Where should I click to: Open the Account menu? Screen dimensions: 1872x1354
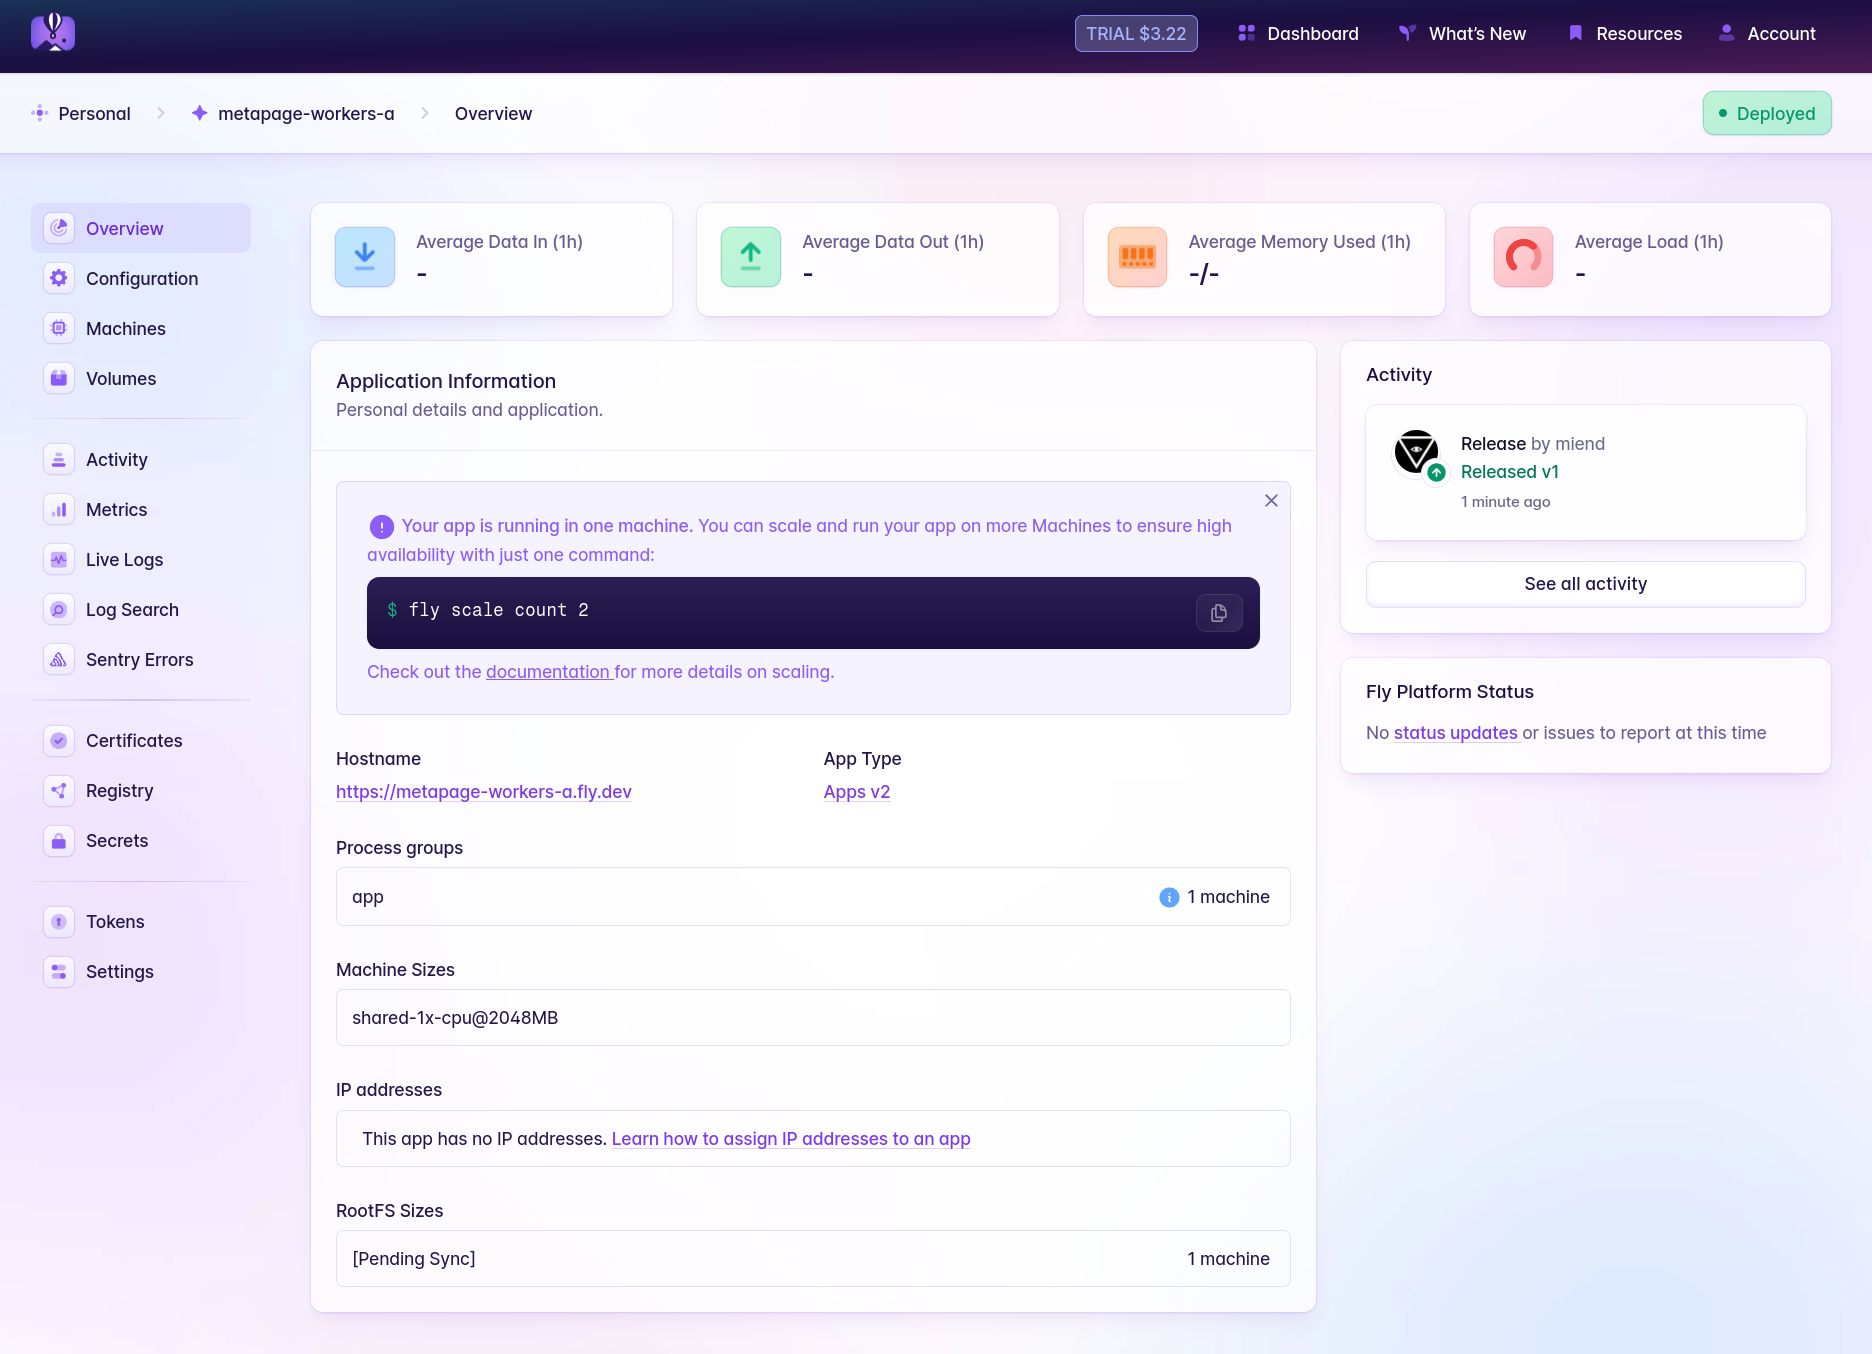point(1767,33)
